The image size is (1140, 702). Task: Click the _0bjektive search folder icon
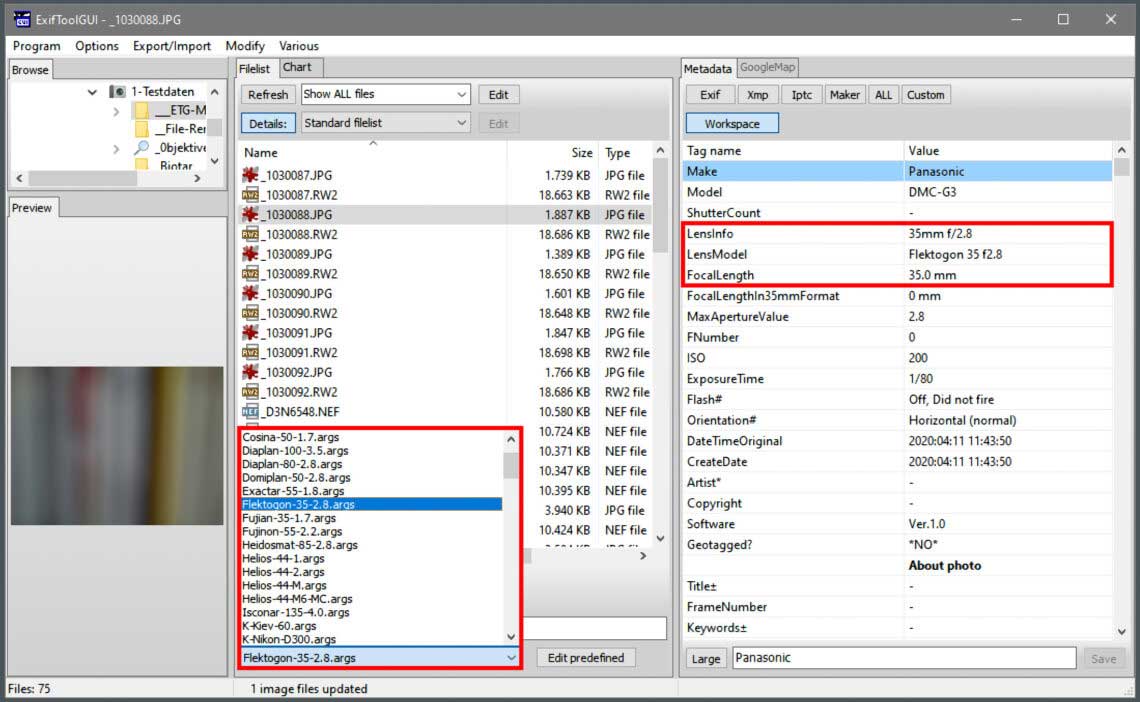click(x=142, y=148)
